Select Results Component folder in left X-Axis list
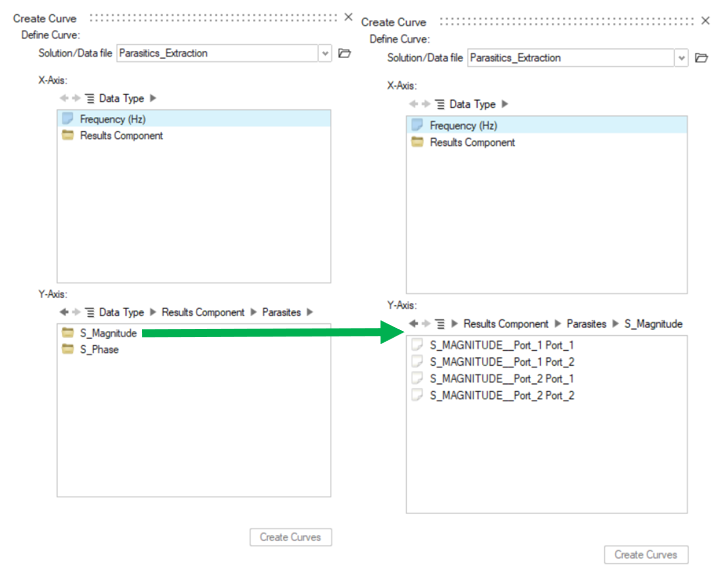Image resolution: width=728 pixels, height=588 pixels. point(121,136)
